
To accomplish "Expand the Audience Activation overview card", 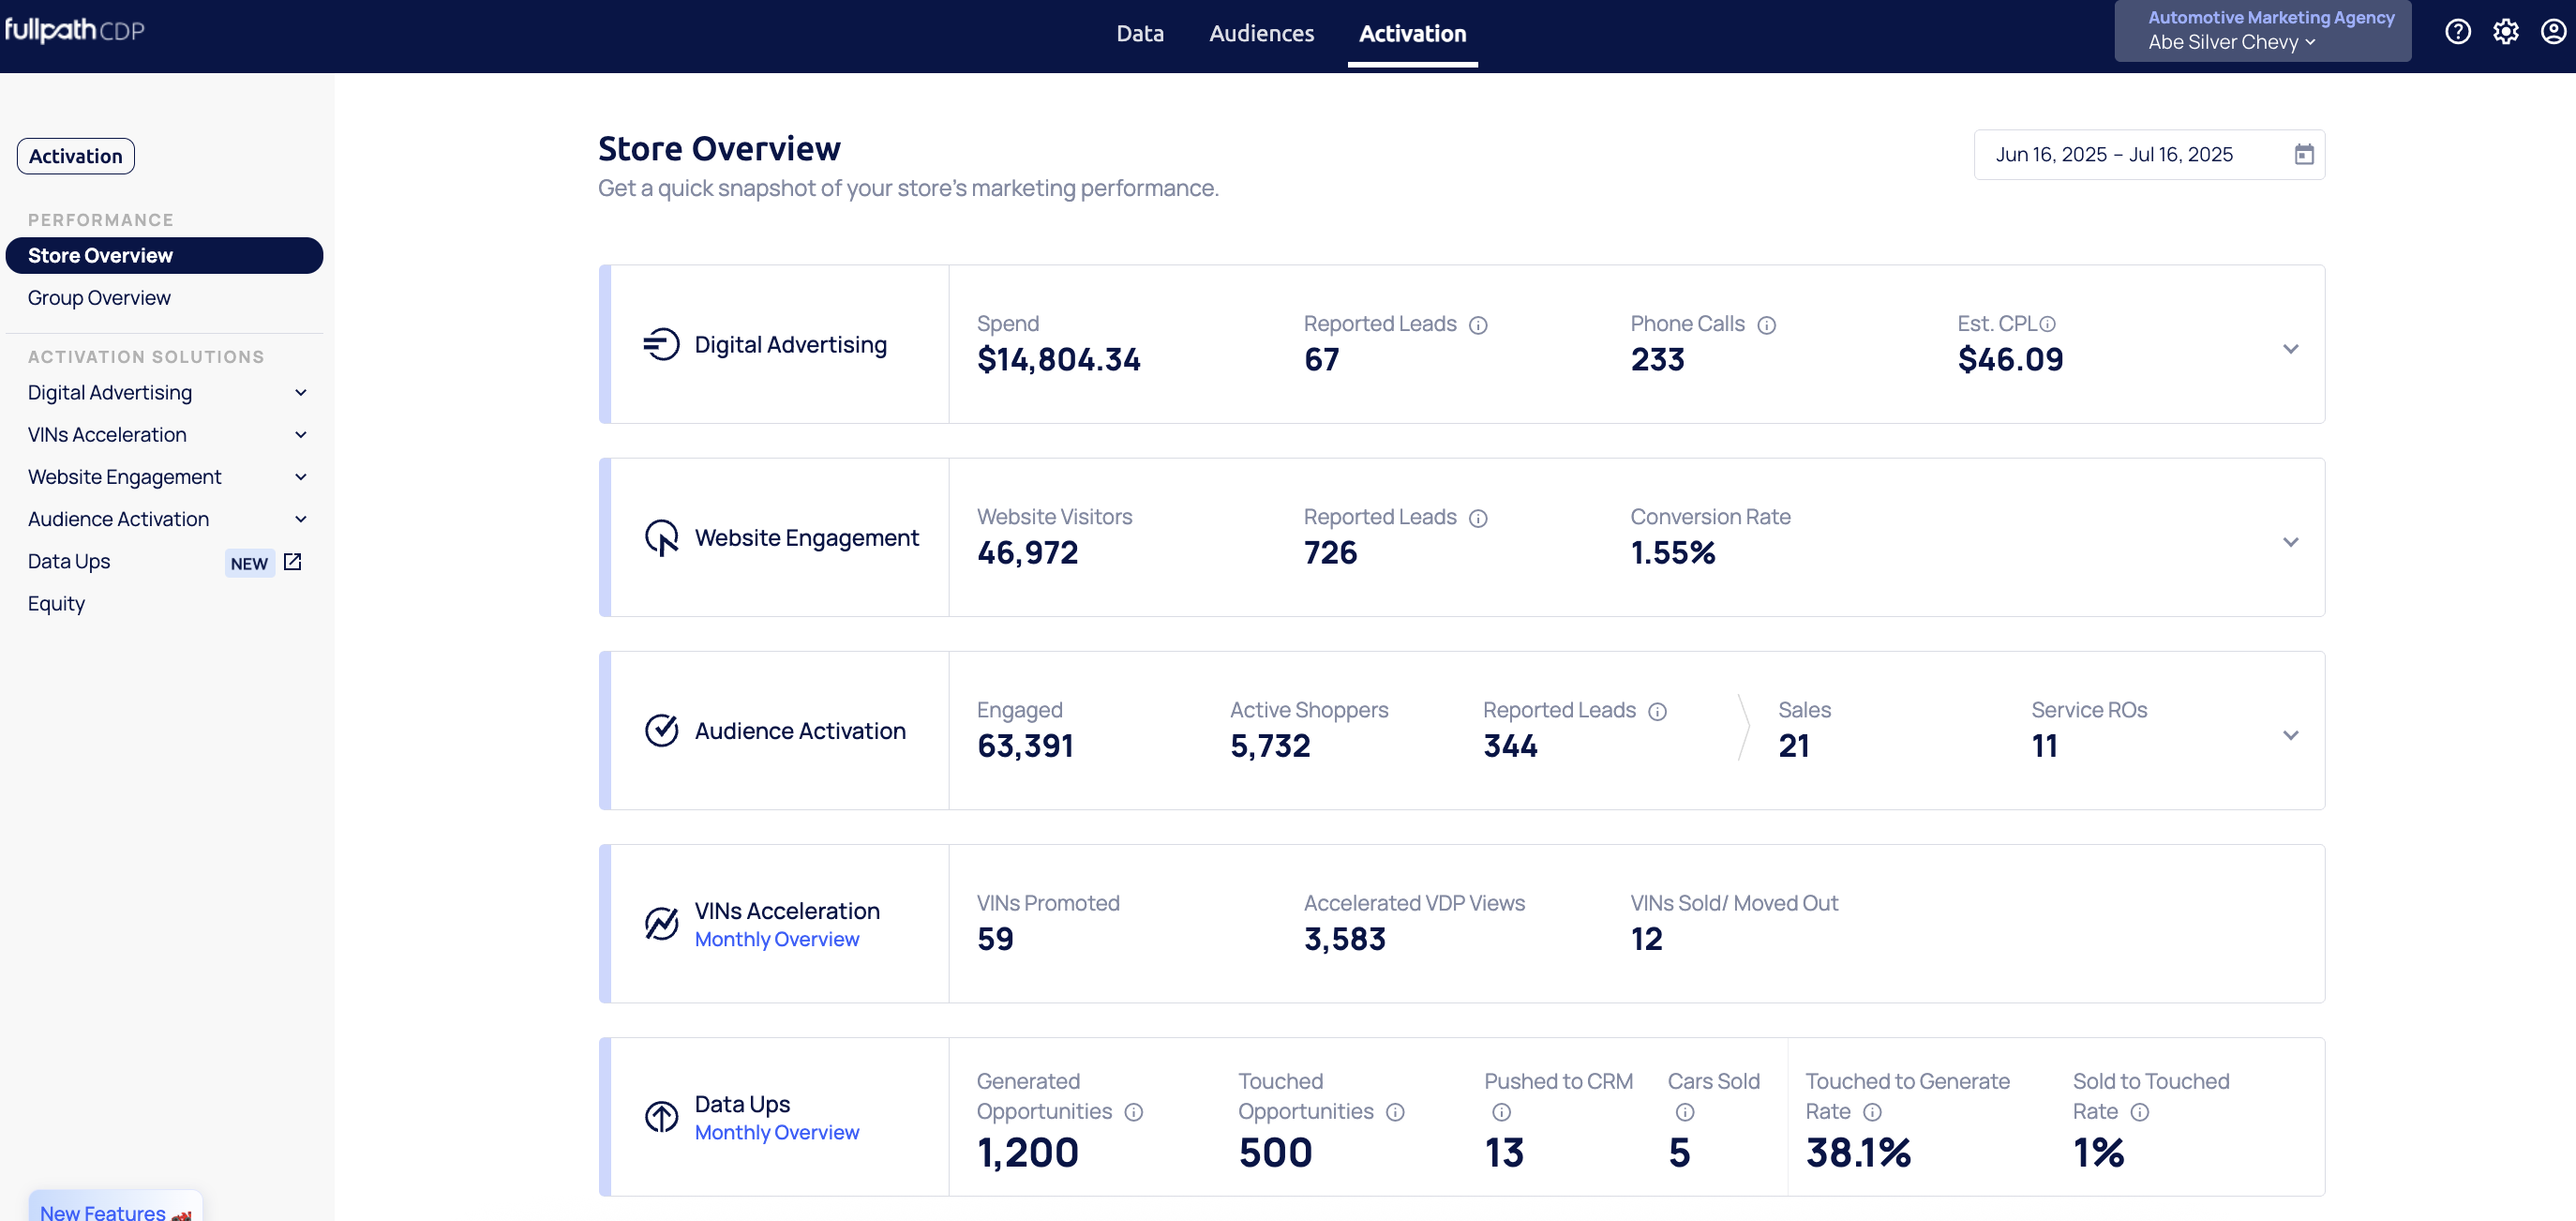I will (x=2290, y=735).
